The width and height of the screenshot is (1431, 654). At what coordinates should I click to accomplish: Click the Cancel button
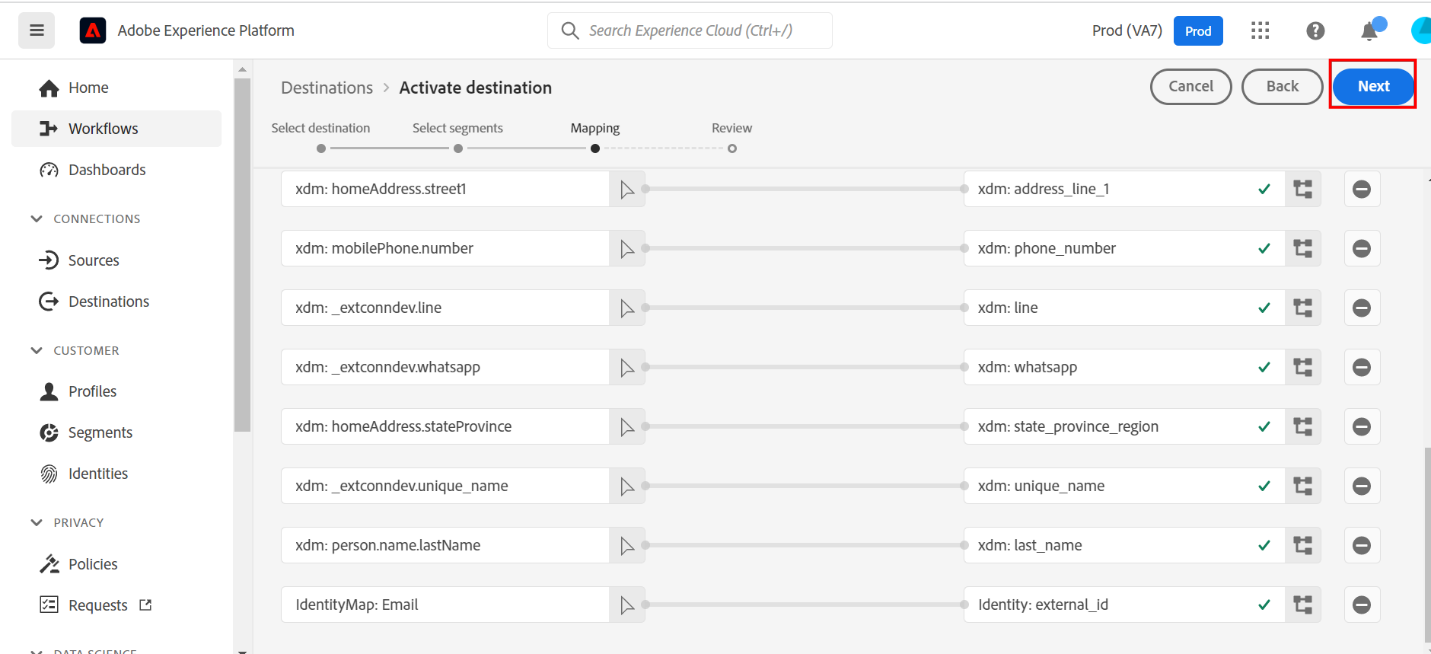1190,86
